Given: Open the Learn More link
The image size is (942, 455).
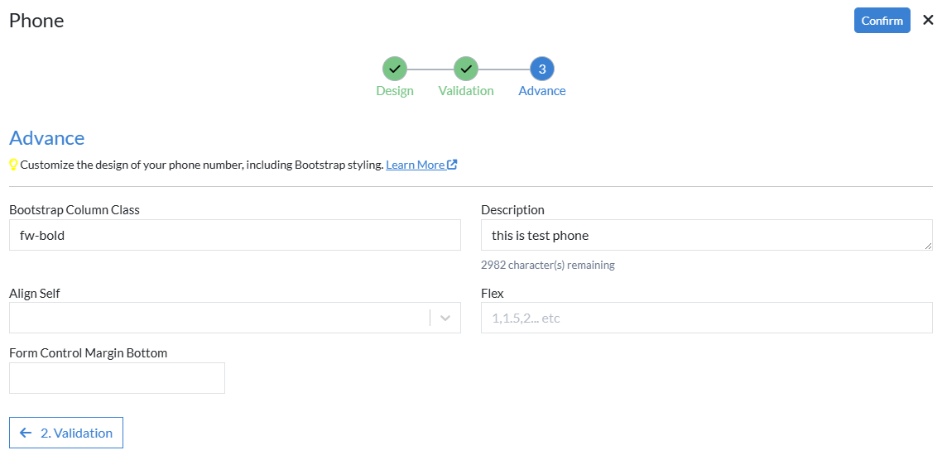Looking at the screenshot, I should (x=415, y=165).
